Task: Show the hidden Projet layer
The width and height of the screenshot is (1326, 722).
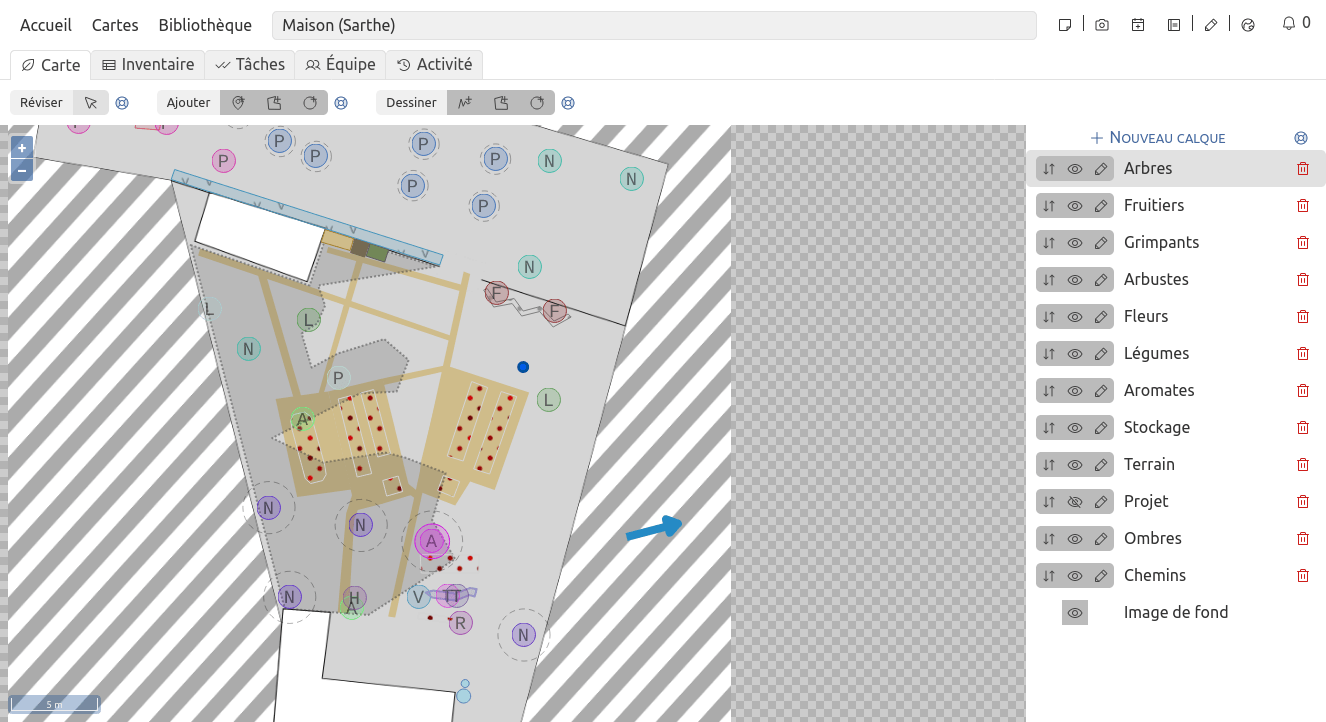Action: point(1075,502)
